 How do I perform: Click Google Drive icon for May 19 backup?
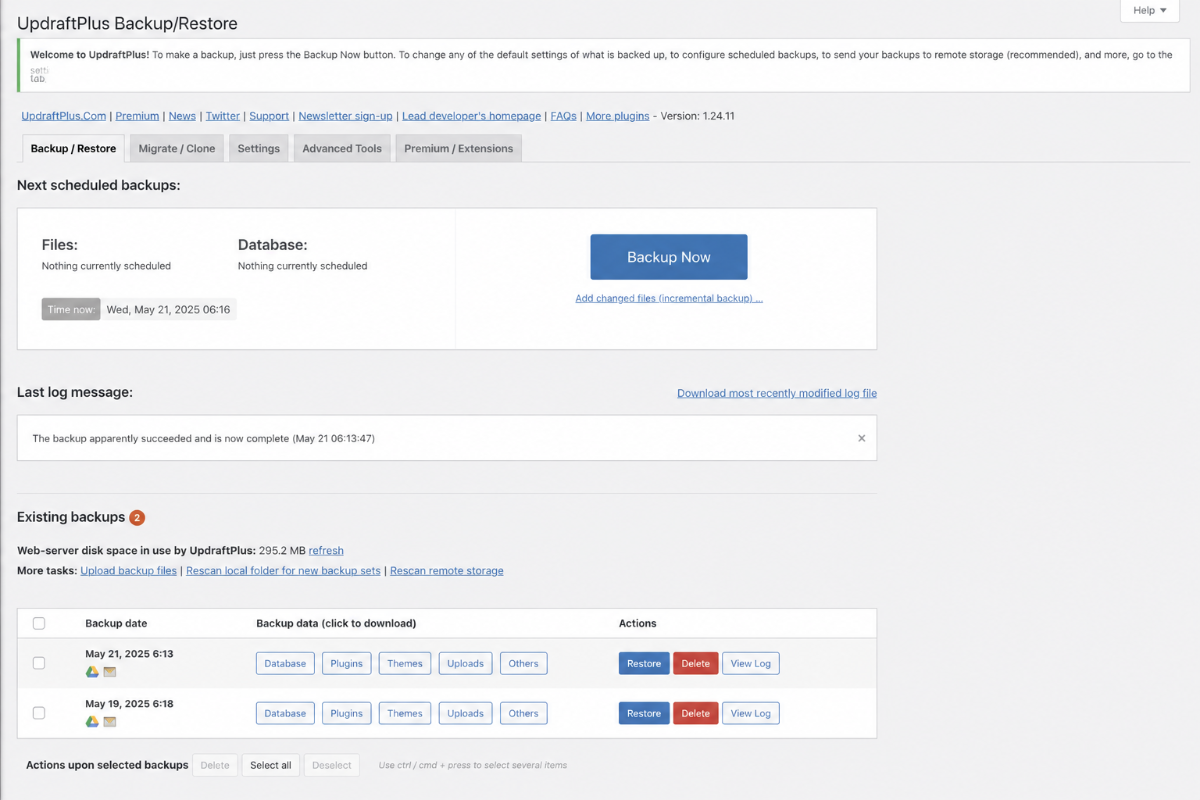(91, 722)
